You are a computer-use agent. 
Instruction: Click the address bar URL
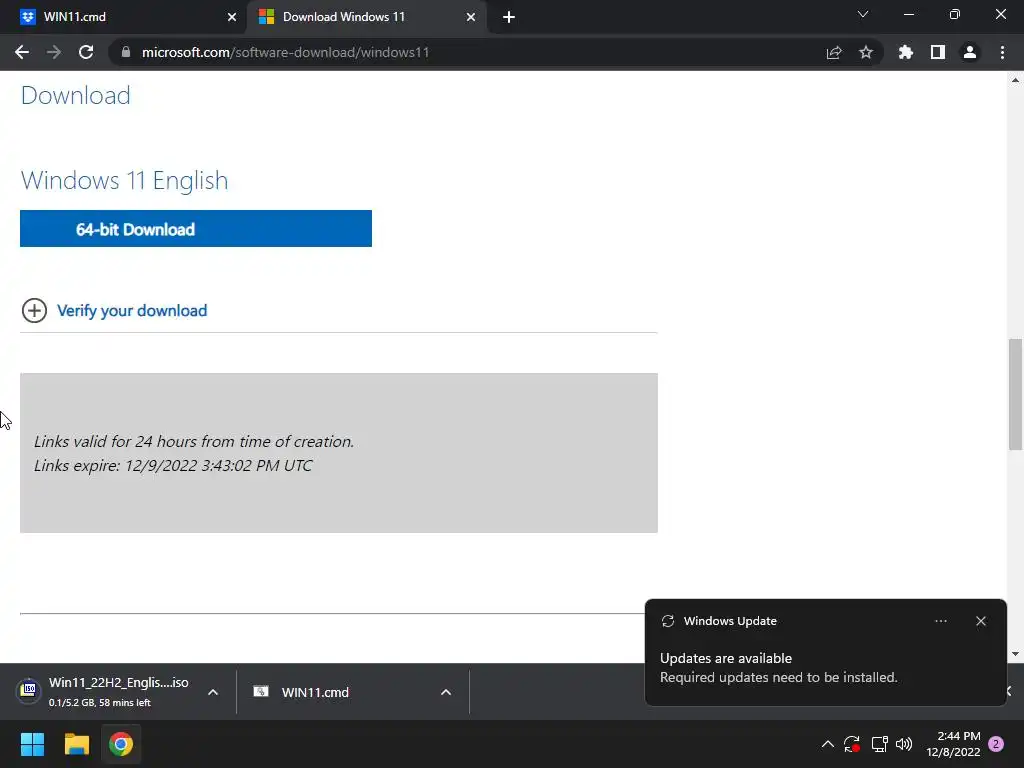(x=285, y=52)
